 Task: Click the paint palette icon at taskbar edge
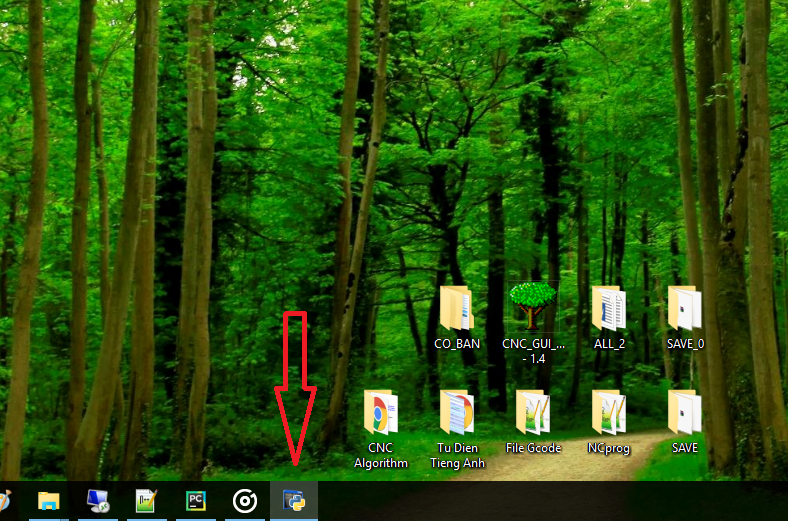pyautogui.click(x=5, y=501)
